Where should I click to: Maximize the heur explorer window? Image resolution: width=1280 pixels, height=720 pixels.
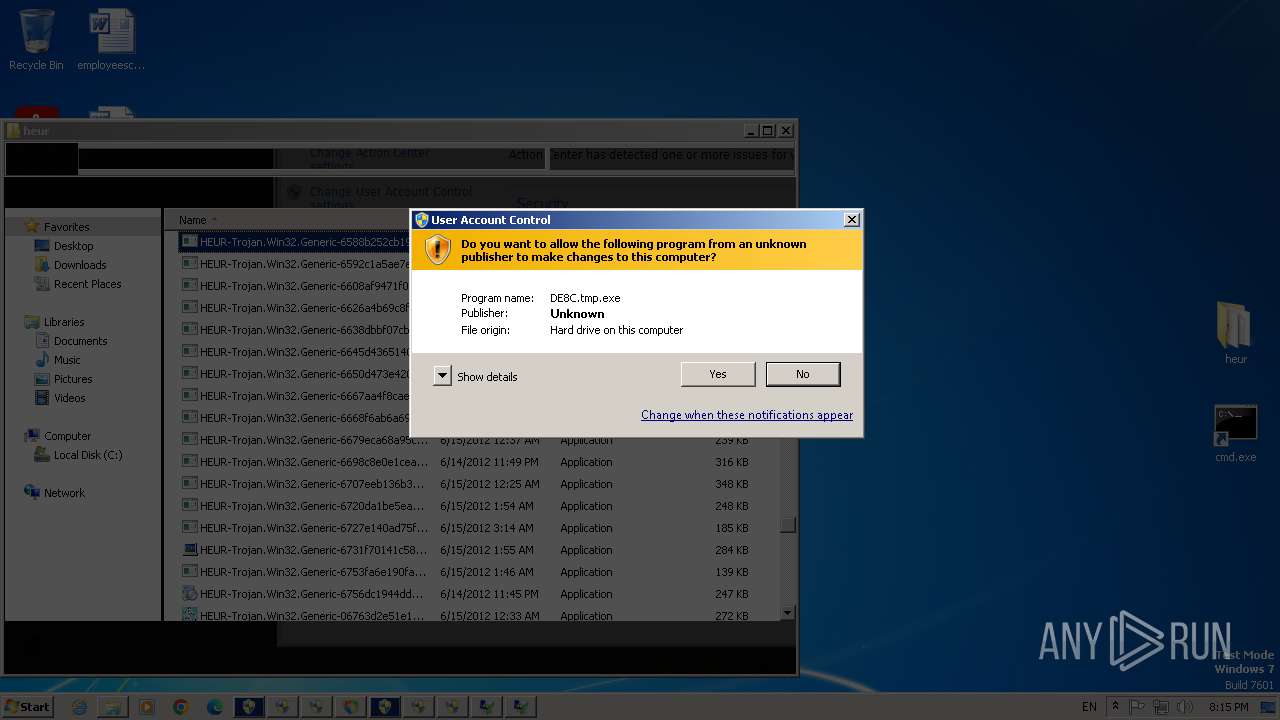pyautogui.click(x=767, y=131)
